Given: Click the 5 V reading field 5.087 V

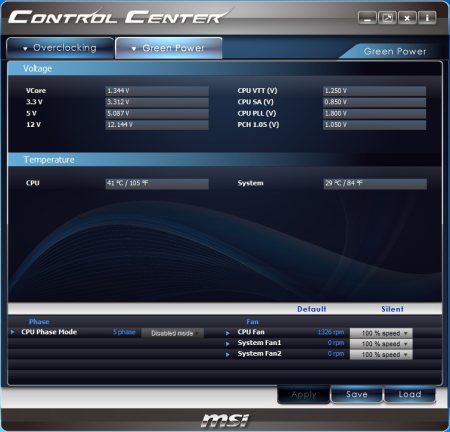Looking at the screenshot, I should click(x=157, y=113).
